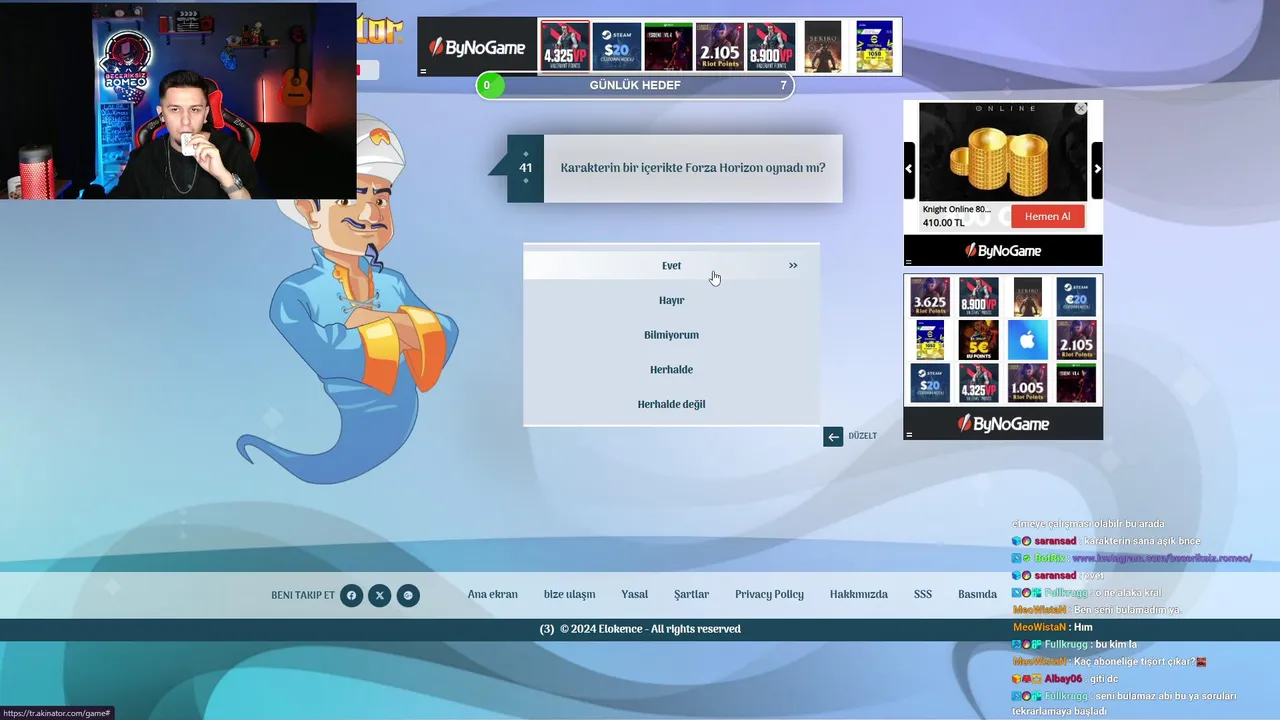Open the Privacy Policy link

[x=769, y=594]
